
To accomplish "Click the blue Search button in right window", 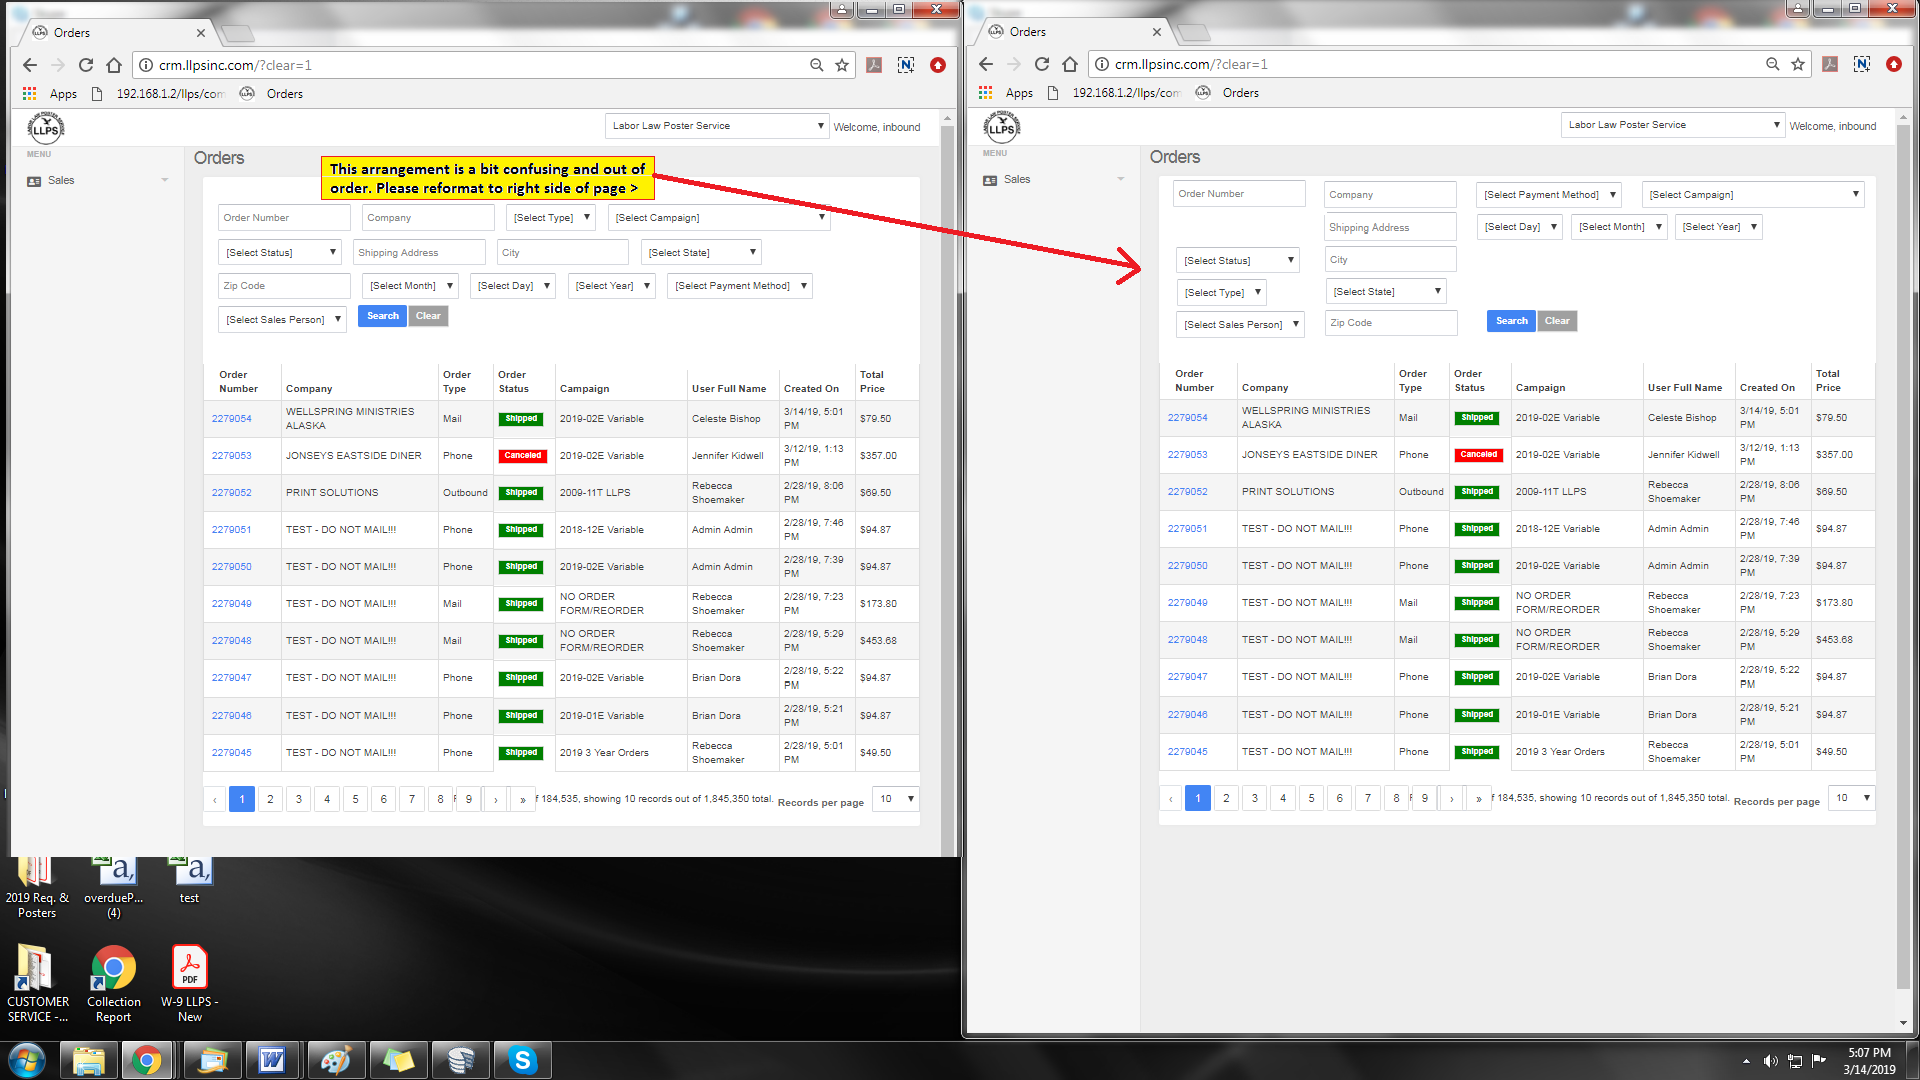I will [x=1511, y=321].
